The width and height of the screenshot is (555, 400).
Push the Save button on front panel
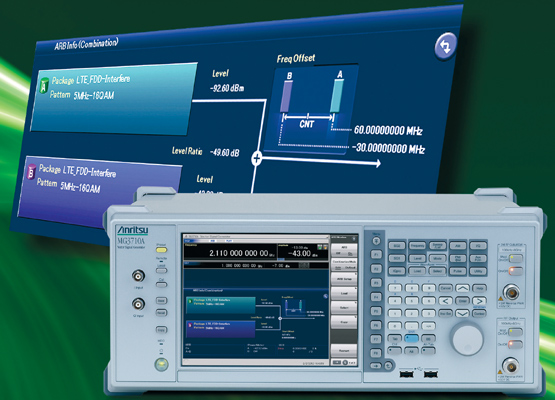point(161,301)
